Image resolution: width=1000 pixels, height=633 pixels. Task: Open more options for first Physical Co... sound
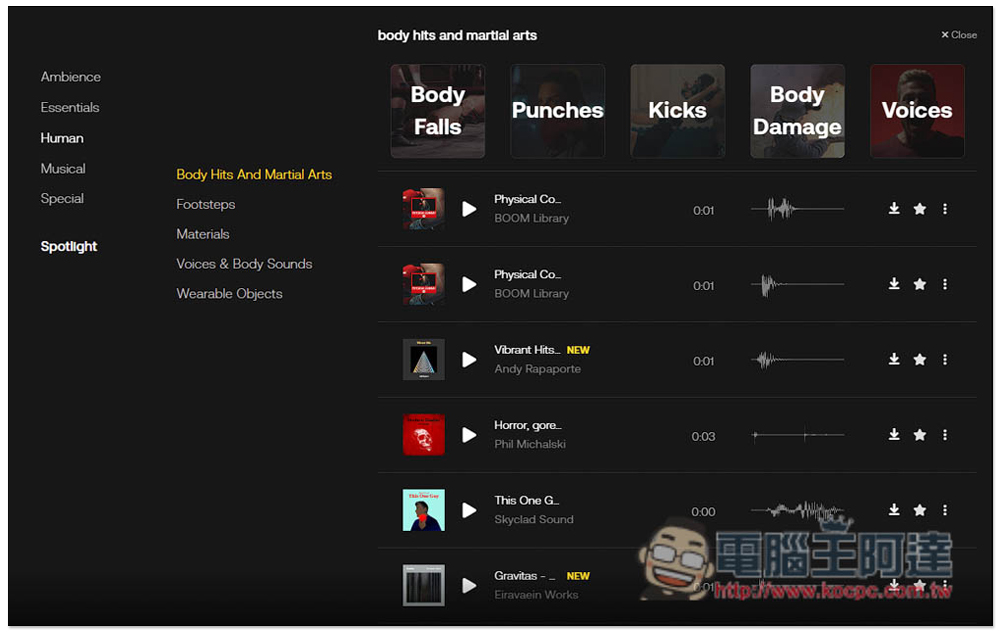tap(945, 209)
